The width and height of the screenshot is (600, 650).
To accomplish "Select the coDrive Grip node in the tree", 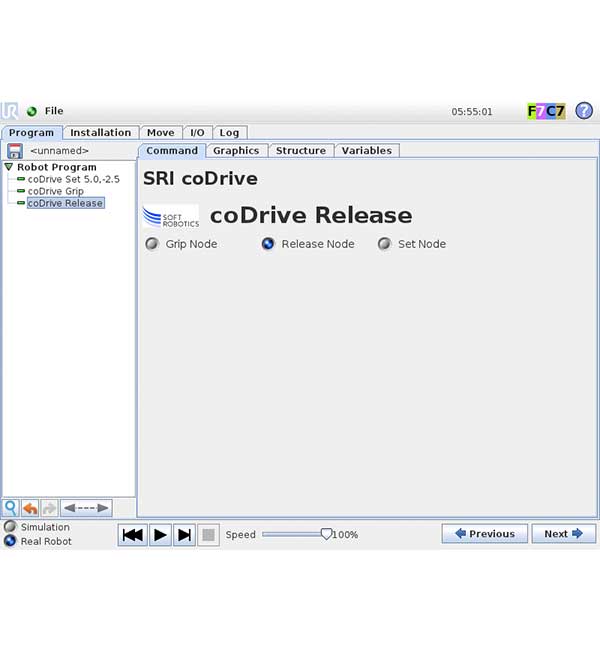I will tap(56, 191).
